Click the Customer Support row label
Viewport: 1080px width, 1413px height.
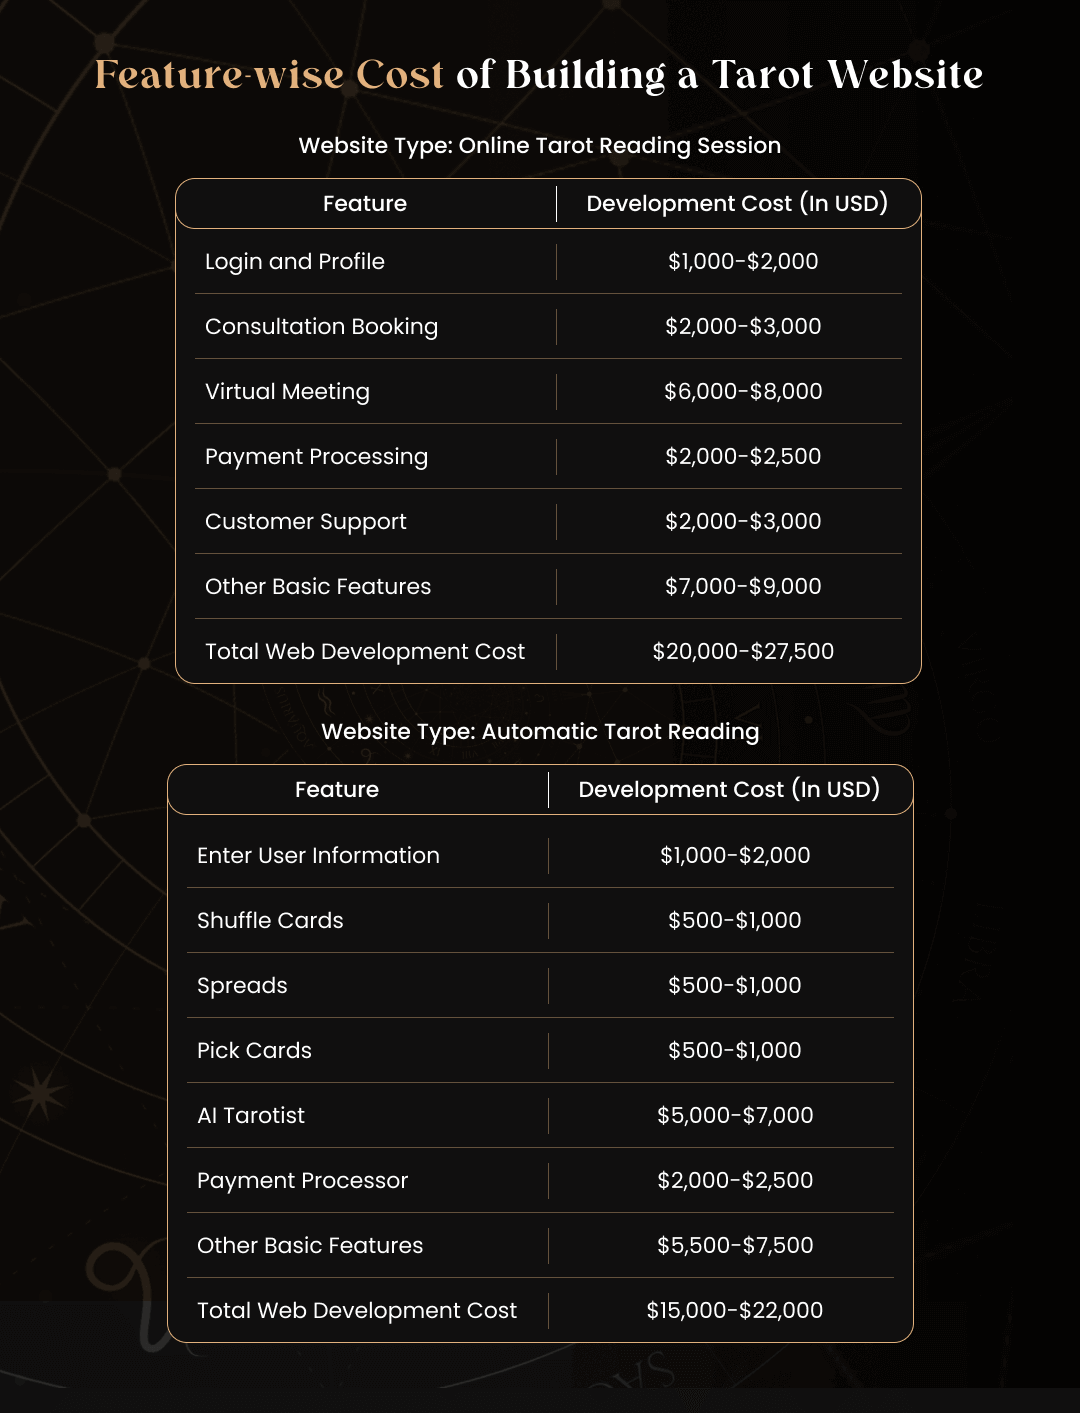pyautogui.click(x=306, y=522)
